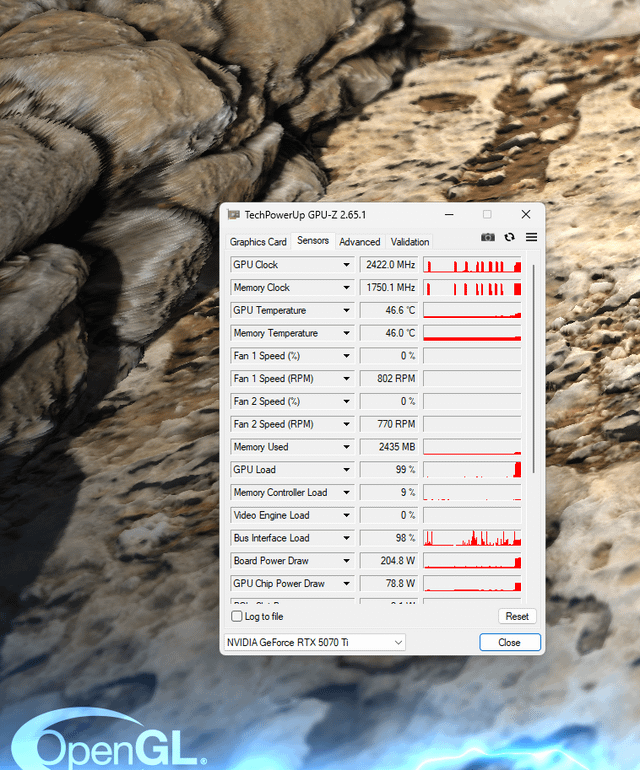Image resolution: width=640 pixels, height=770 pixels.
Task: Click the GPU-Z title bar app icon
Action: click(233, 215)
